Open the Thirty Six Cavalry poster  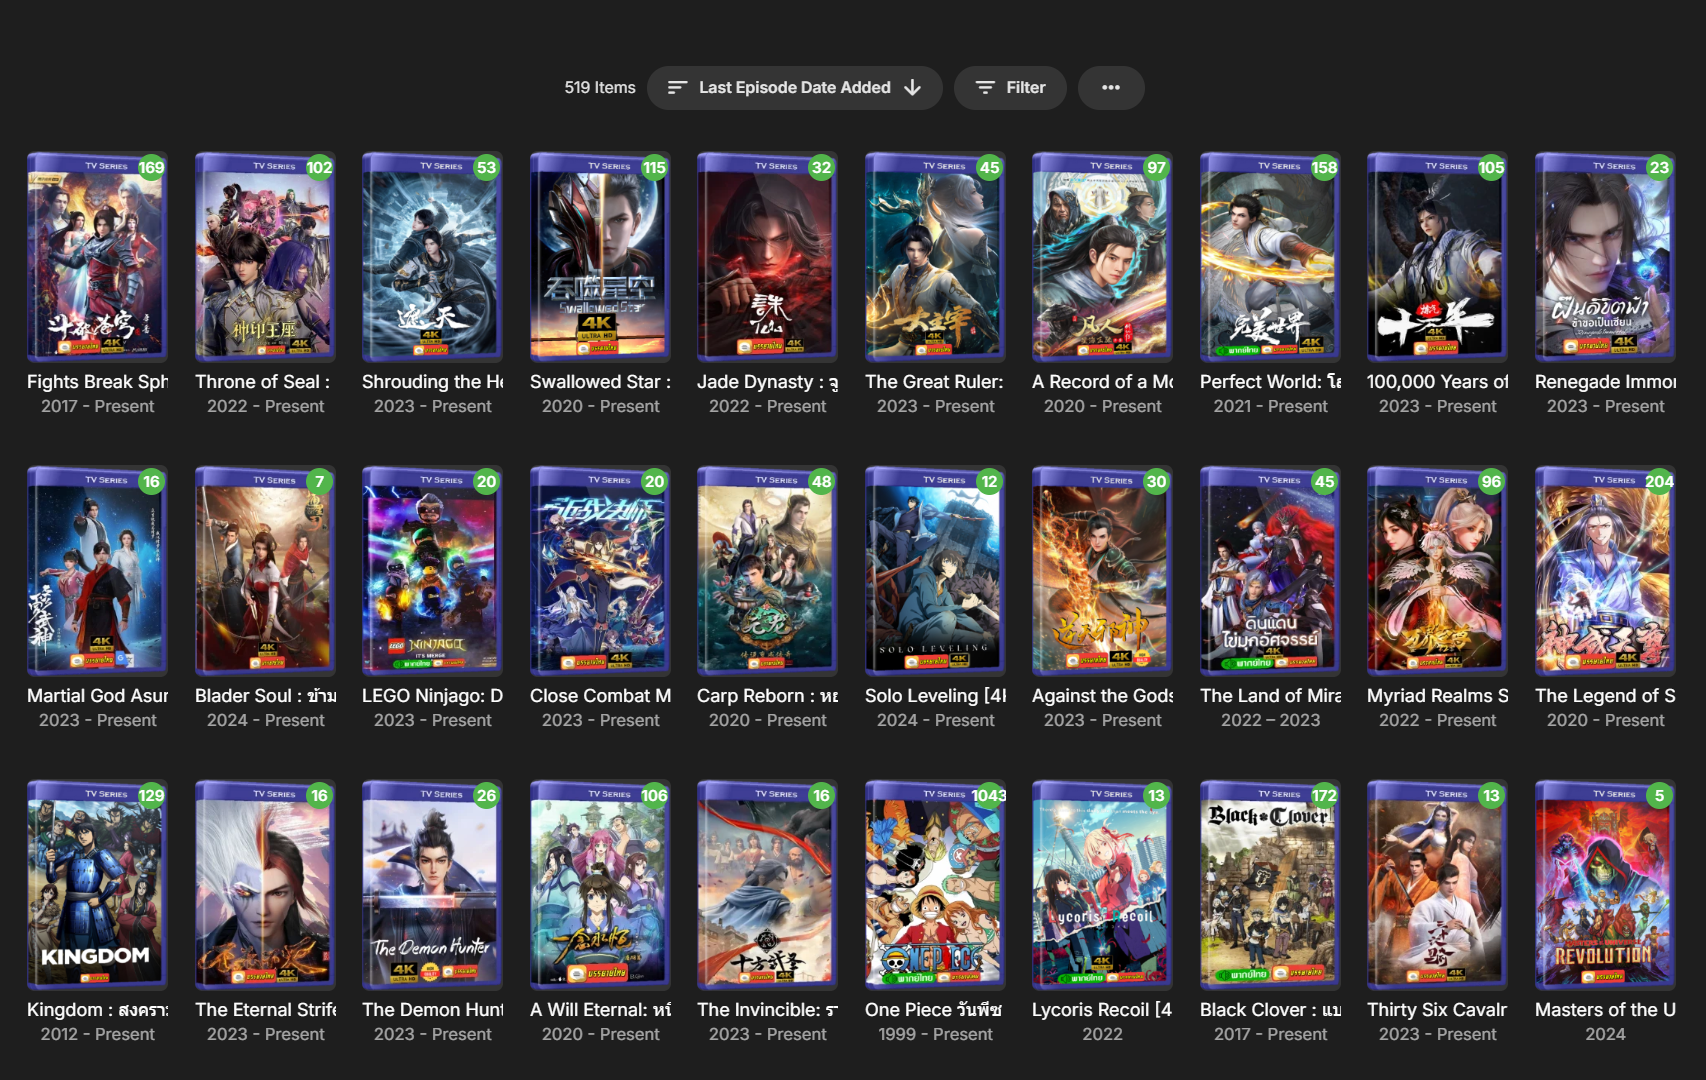1437,885
